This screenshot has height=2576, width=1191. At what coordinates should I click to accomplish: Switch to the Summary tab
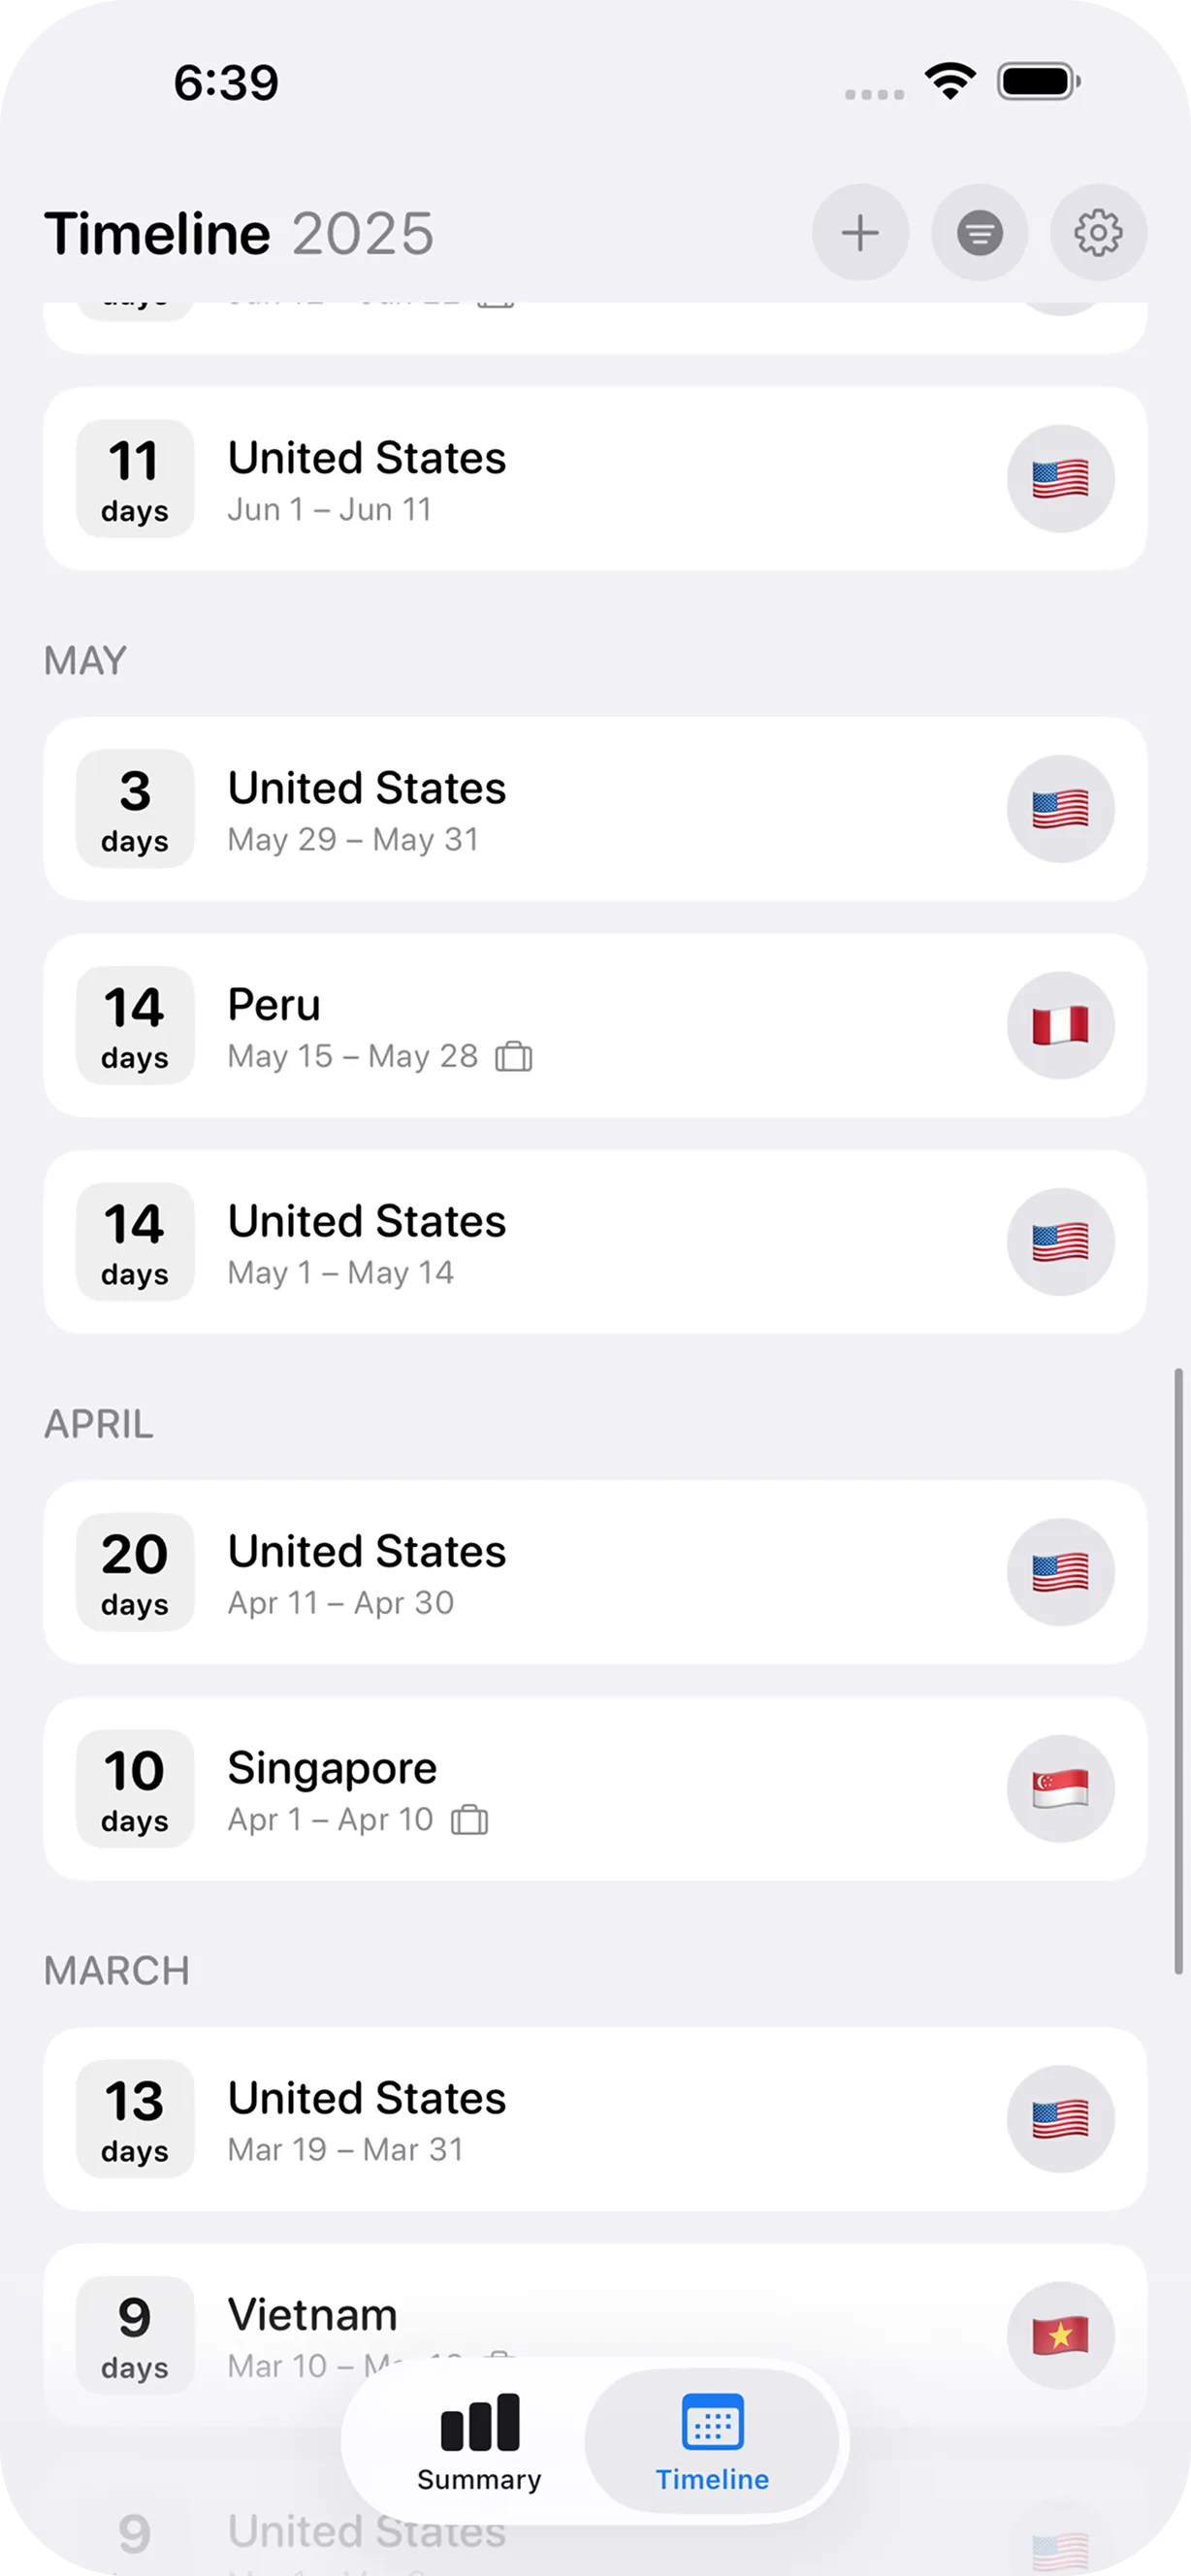tap(479, 2441)
